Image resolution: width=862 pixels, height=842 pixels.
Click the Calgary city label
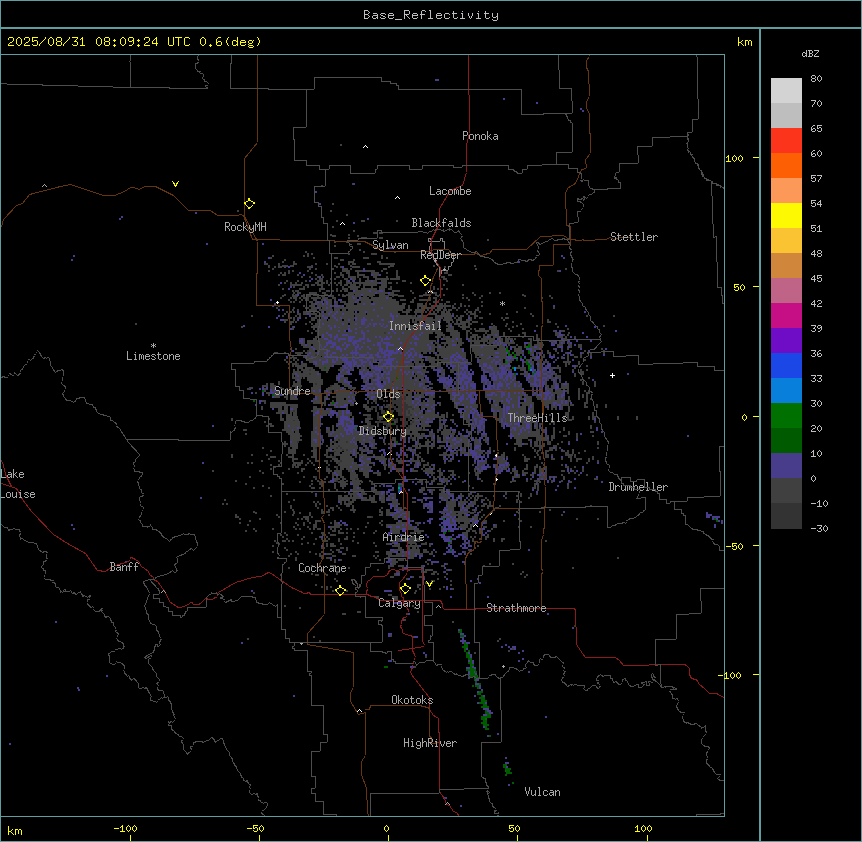[399, 603]
